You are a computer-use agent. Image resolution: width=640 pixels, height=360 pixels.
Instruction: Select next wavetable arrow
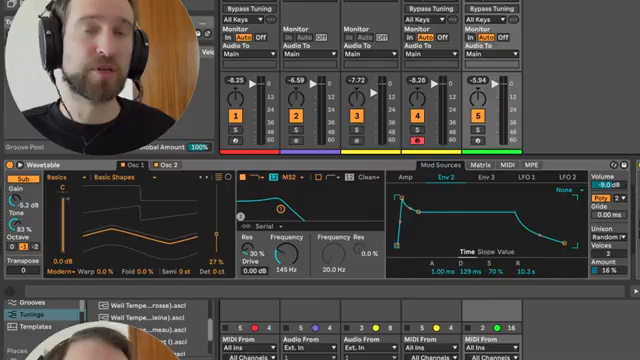coord(207,177)
